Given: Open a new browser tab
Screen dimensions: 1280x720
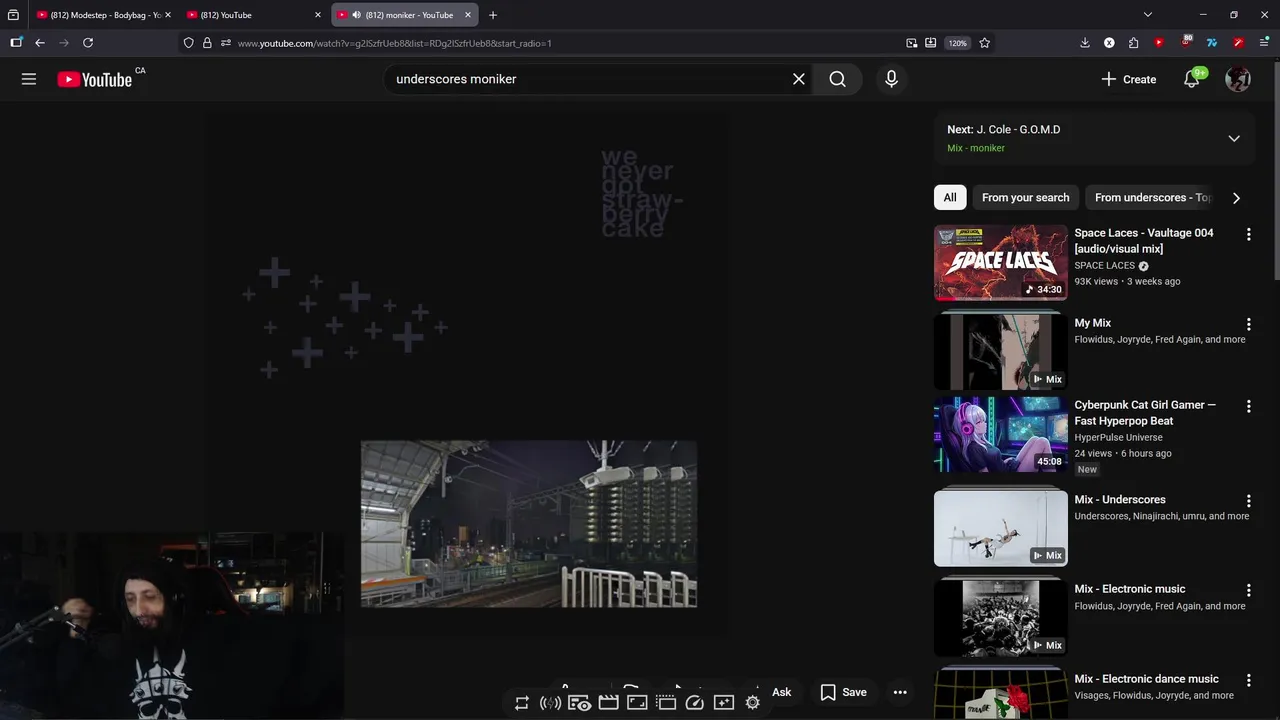Looking at the screenshot, I should (492, 15).
